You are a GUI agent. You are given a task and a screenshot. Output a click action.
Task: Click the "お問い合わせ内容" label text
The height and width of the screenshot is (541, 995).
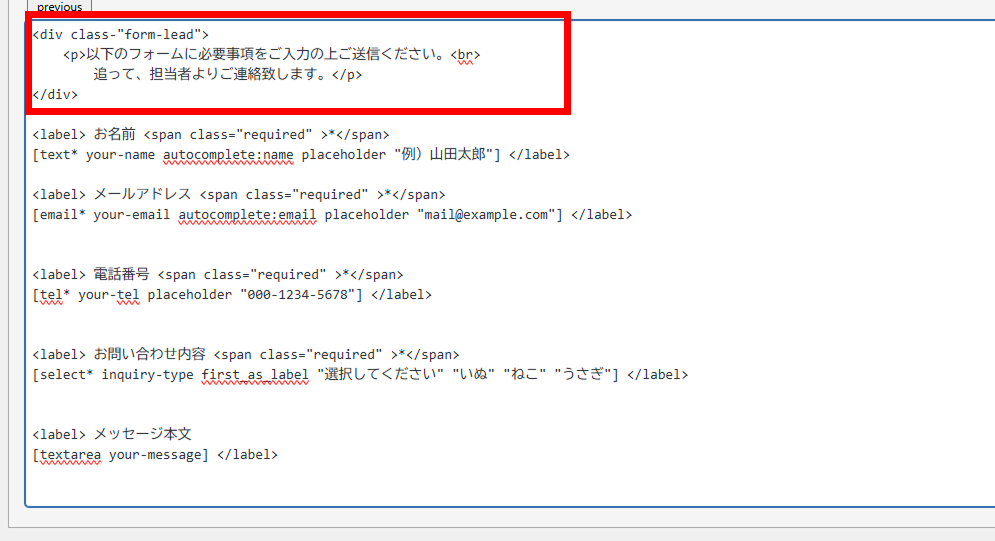149,355
